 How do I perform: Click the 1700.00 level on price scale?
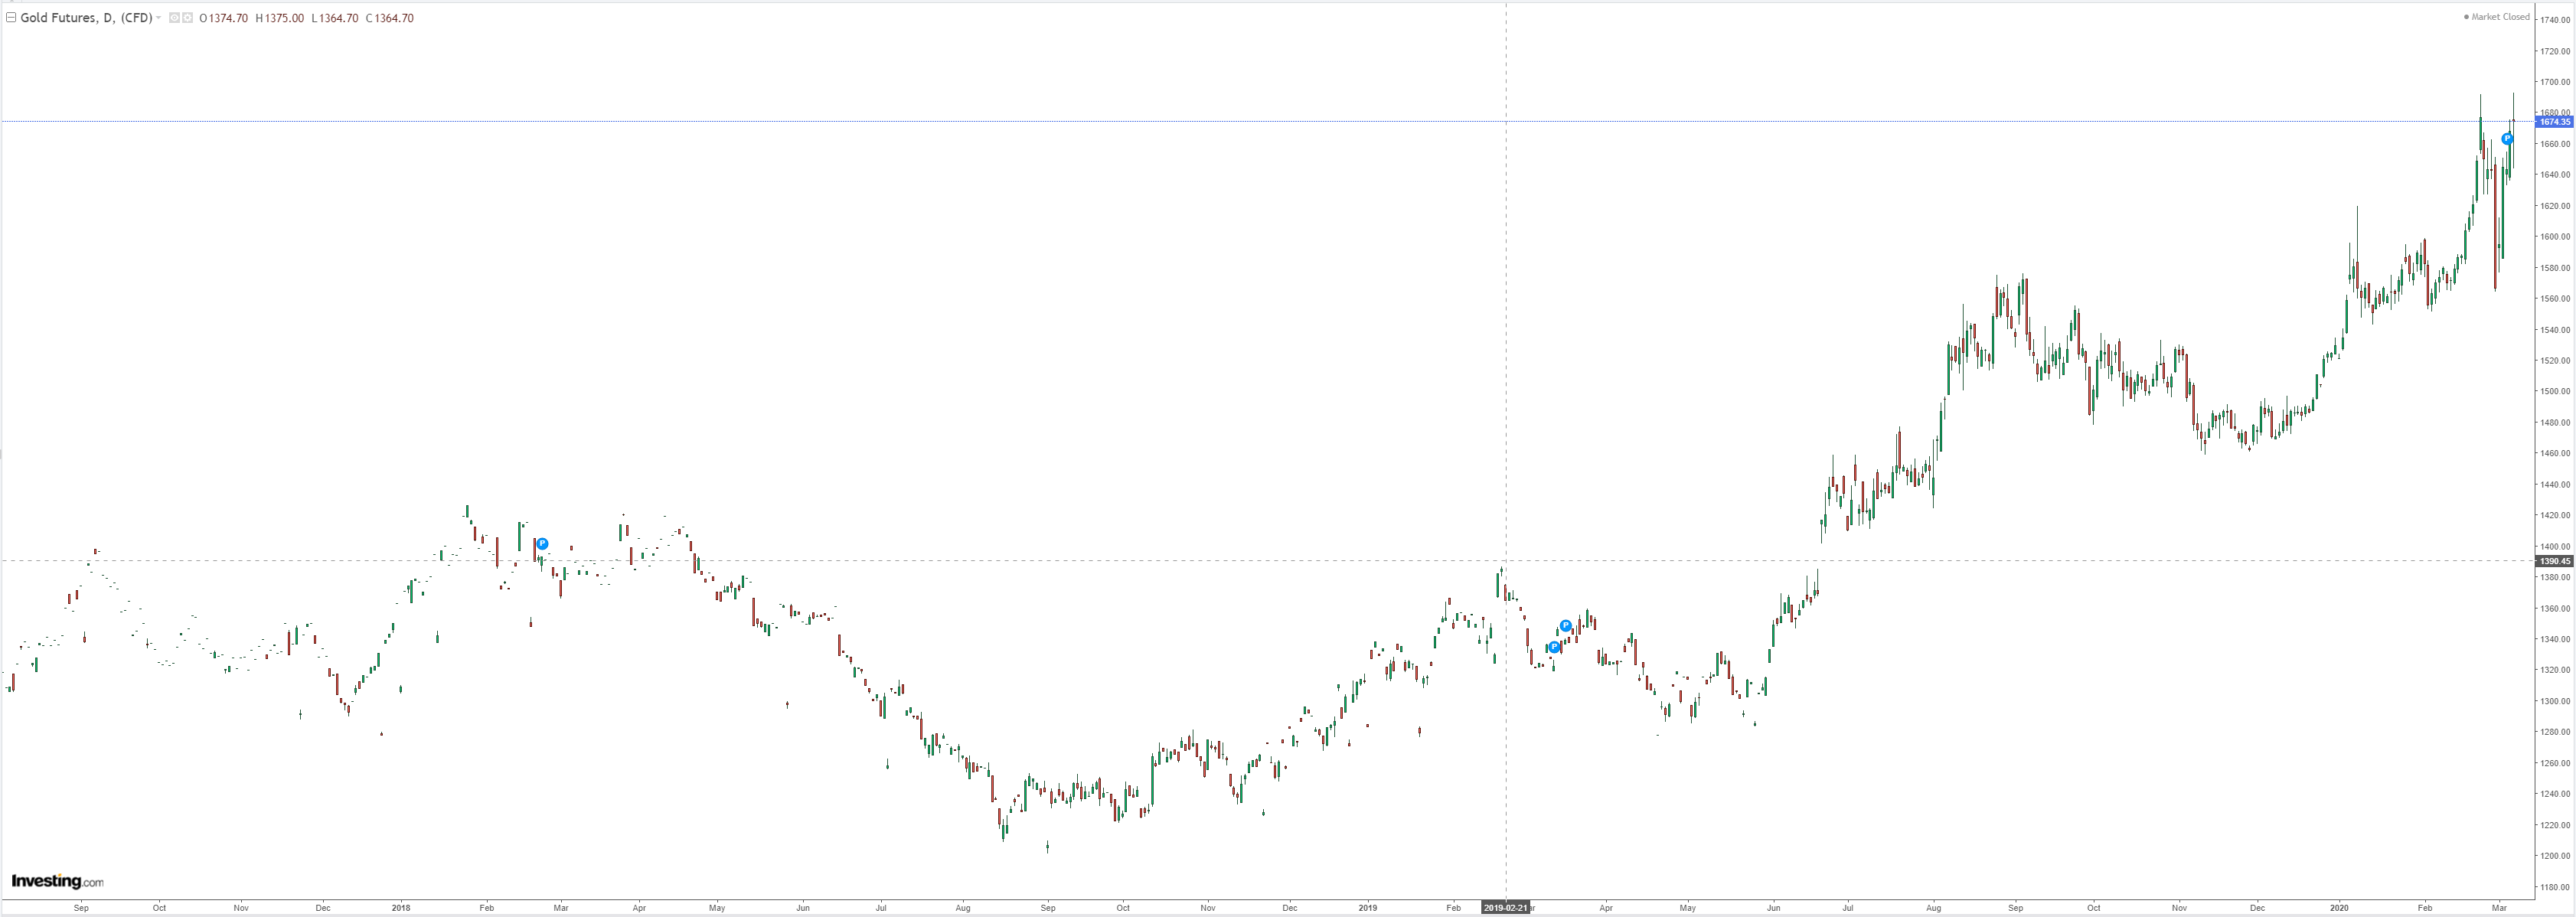[x=2556, y=82]
